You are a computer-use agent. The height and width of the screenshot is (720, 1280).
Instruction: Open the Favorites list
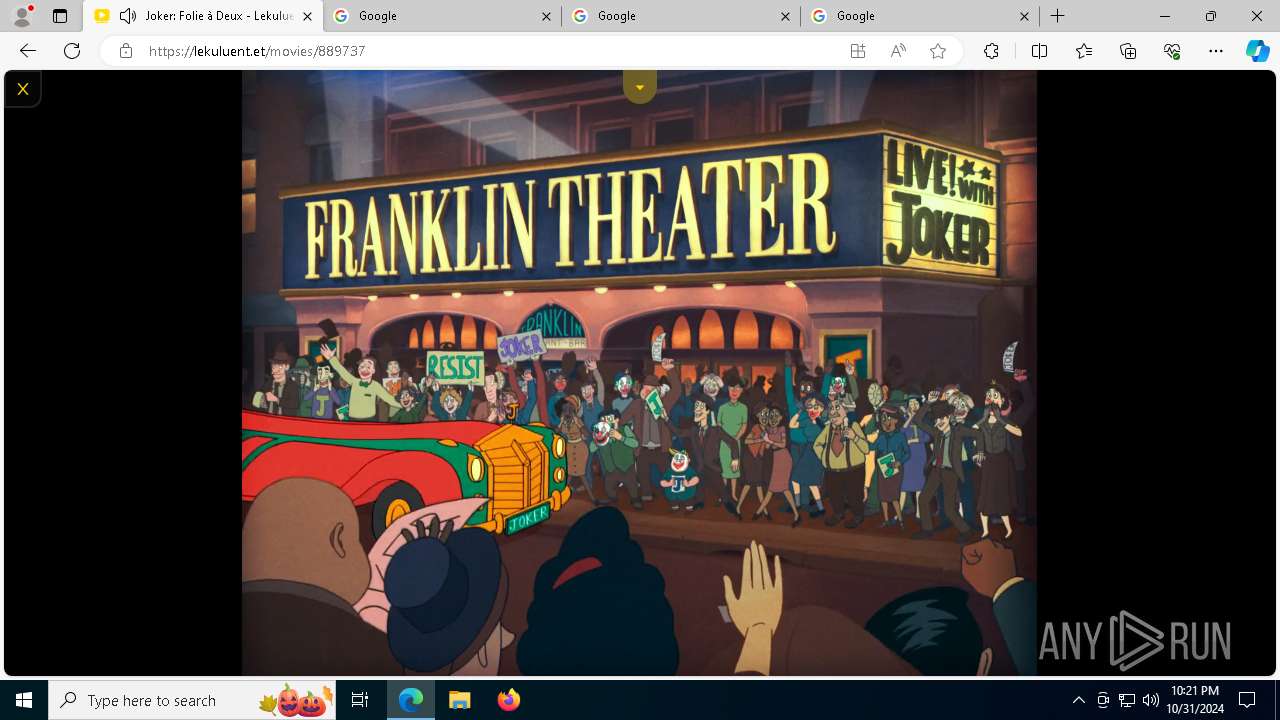pos(1084,51)
